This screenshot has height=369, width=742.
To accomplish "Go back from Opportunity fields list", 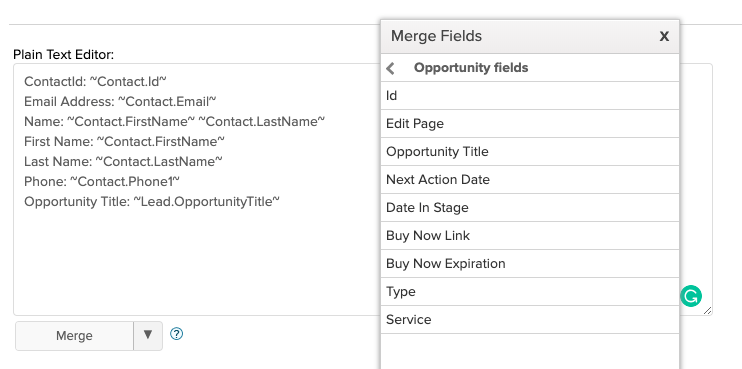I will coord(390,68).
